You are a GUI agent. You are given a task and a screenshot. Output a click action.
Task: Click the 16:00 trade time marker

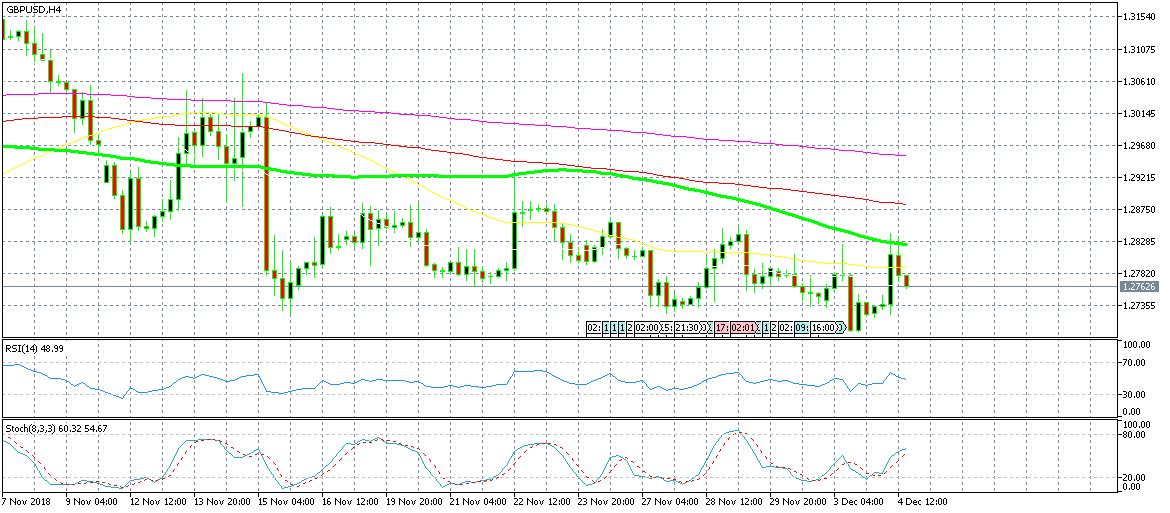click(824, 327)
